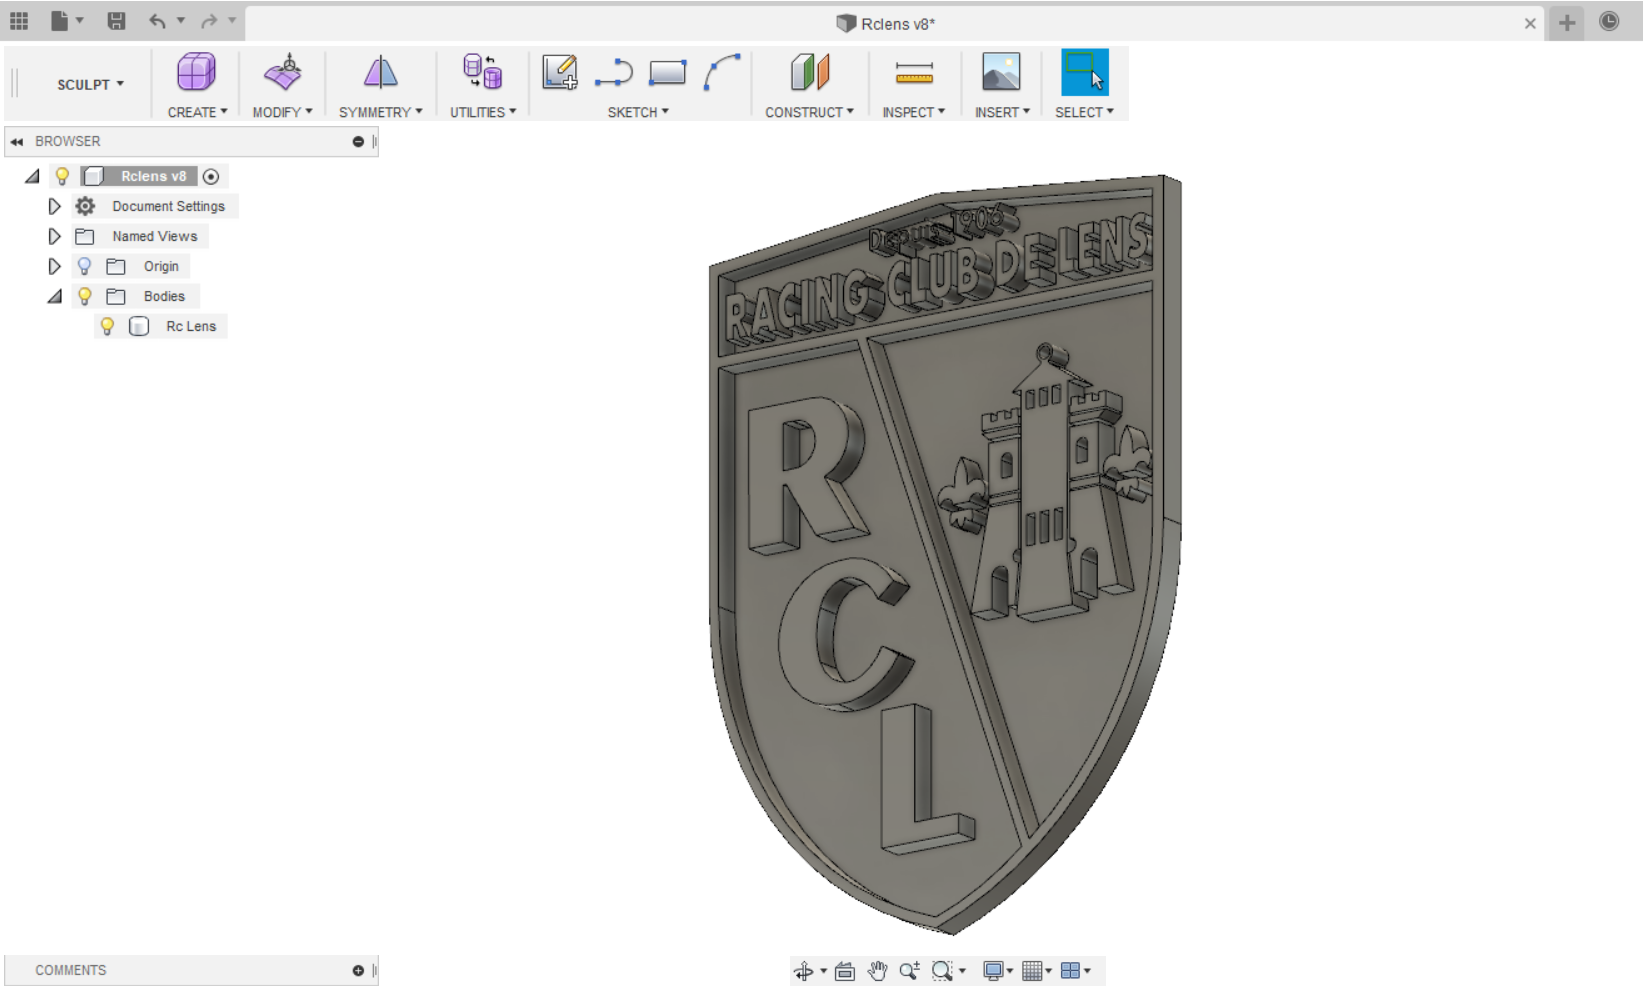Open the UTILITIES menu
Image resolution: width=1643 pixels, height=990 pixels.
coord(482,112)
